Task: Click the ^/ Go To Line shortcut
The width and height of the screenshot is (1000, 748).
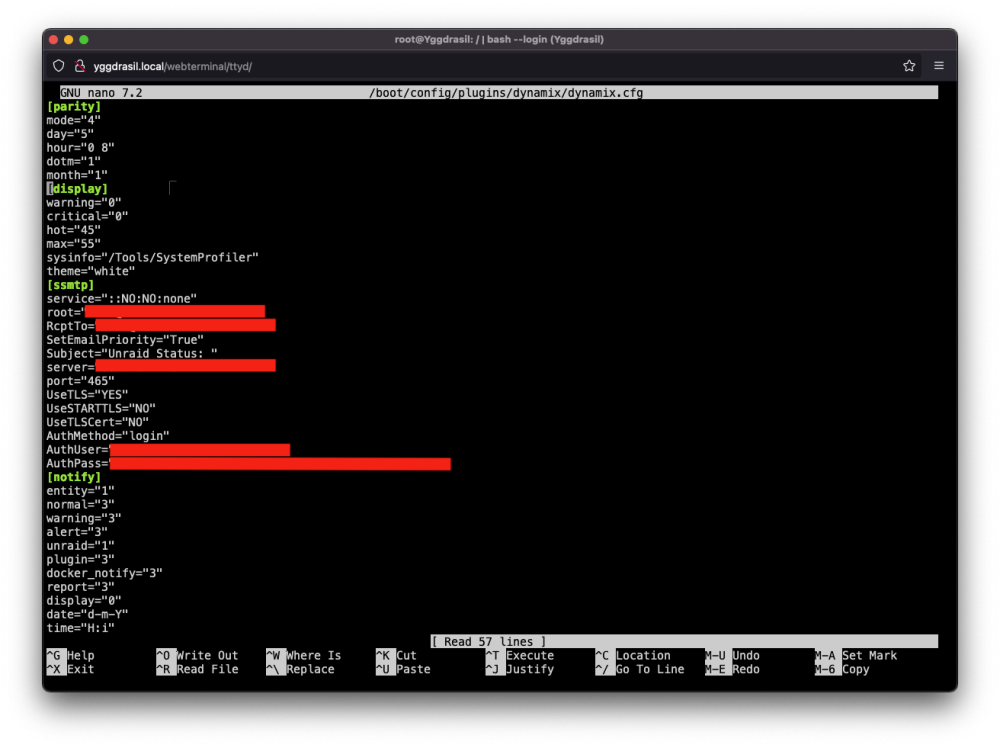Action: pyautogui.click(x=640, y=670)
